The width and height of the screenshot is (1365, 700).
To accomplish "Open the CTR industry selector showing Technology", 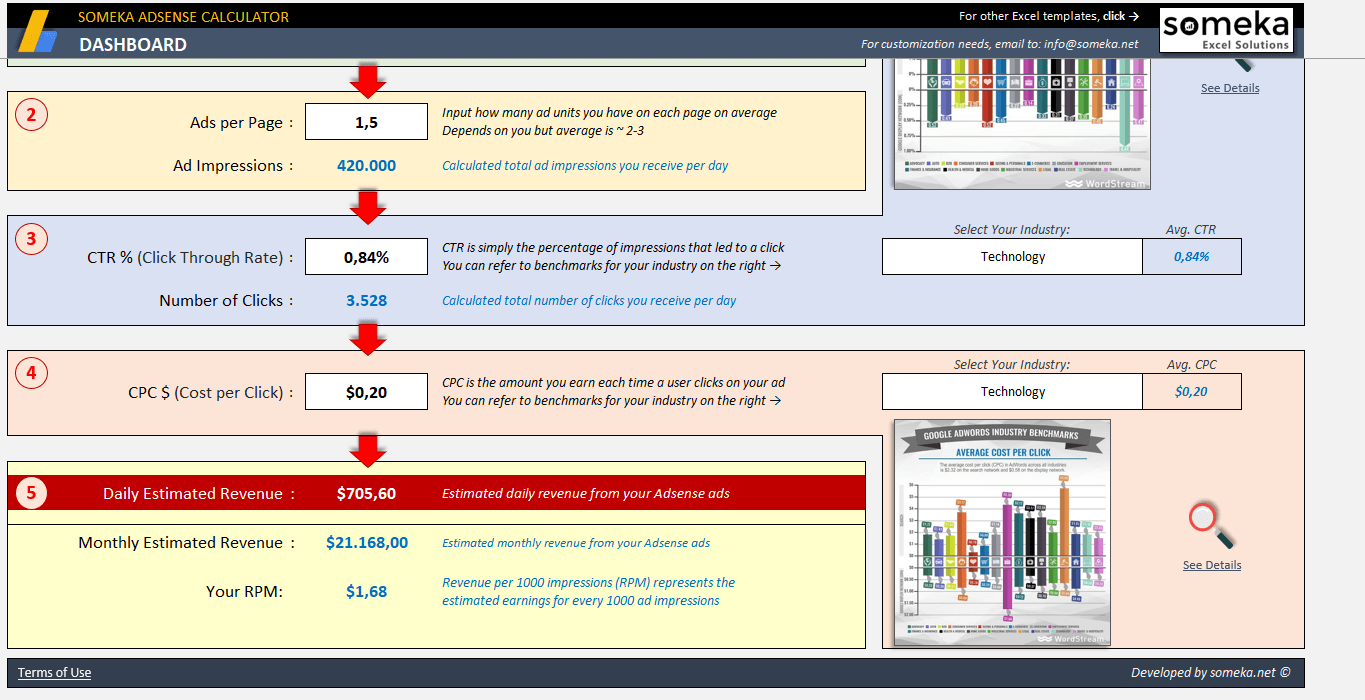I will [1012, 257].
